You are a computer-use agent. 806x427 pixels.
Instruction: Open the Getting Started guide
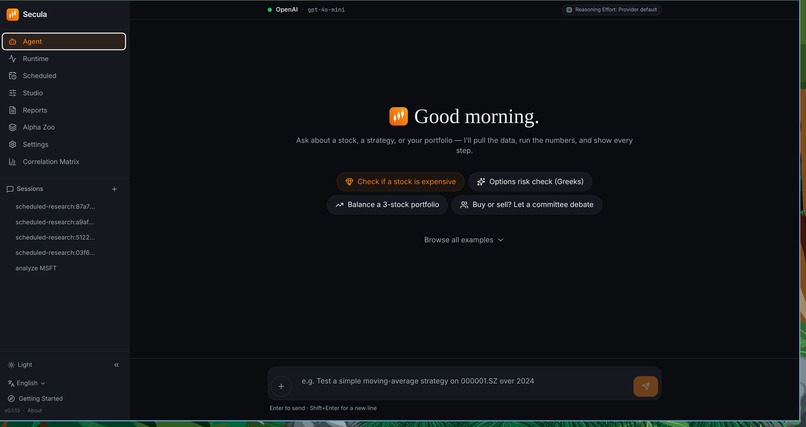[35, 398]
